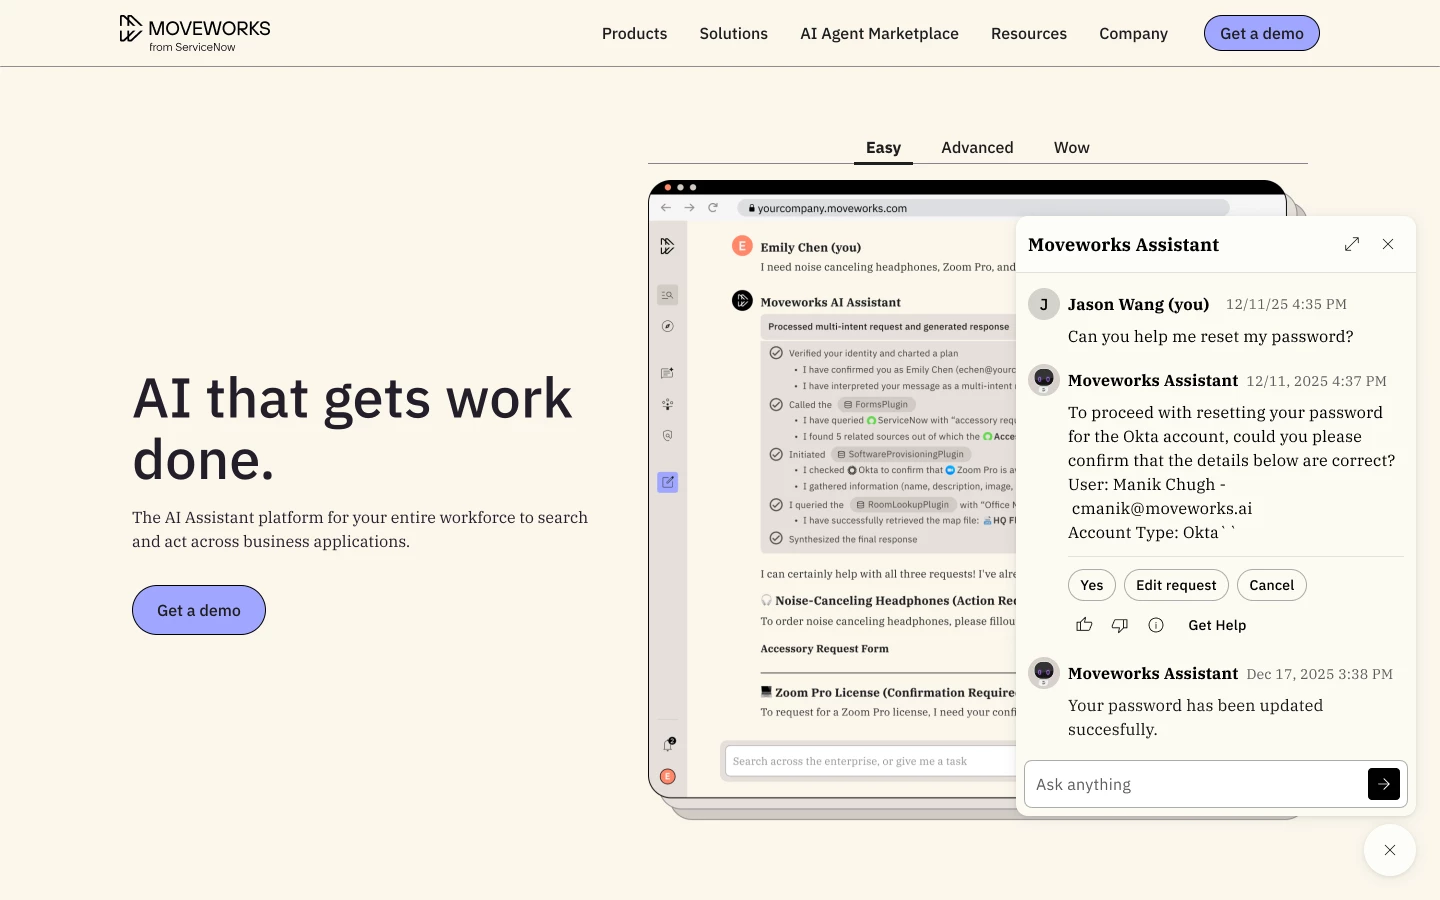Click the yourcompany.moveworks.com address bar
The image size is (1440, 900).
[983, 208]
